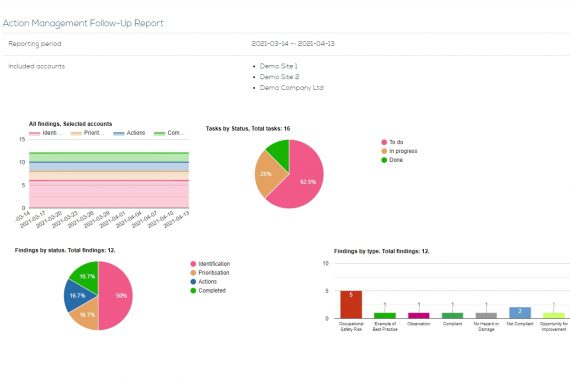Click the All findings, Selected accounts chart title
570x380 pixels.
(x=71, y=124)
